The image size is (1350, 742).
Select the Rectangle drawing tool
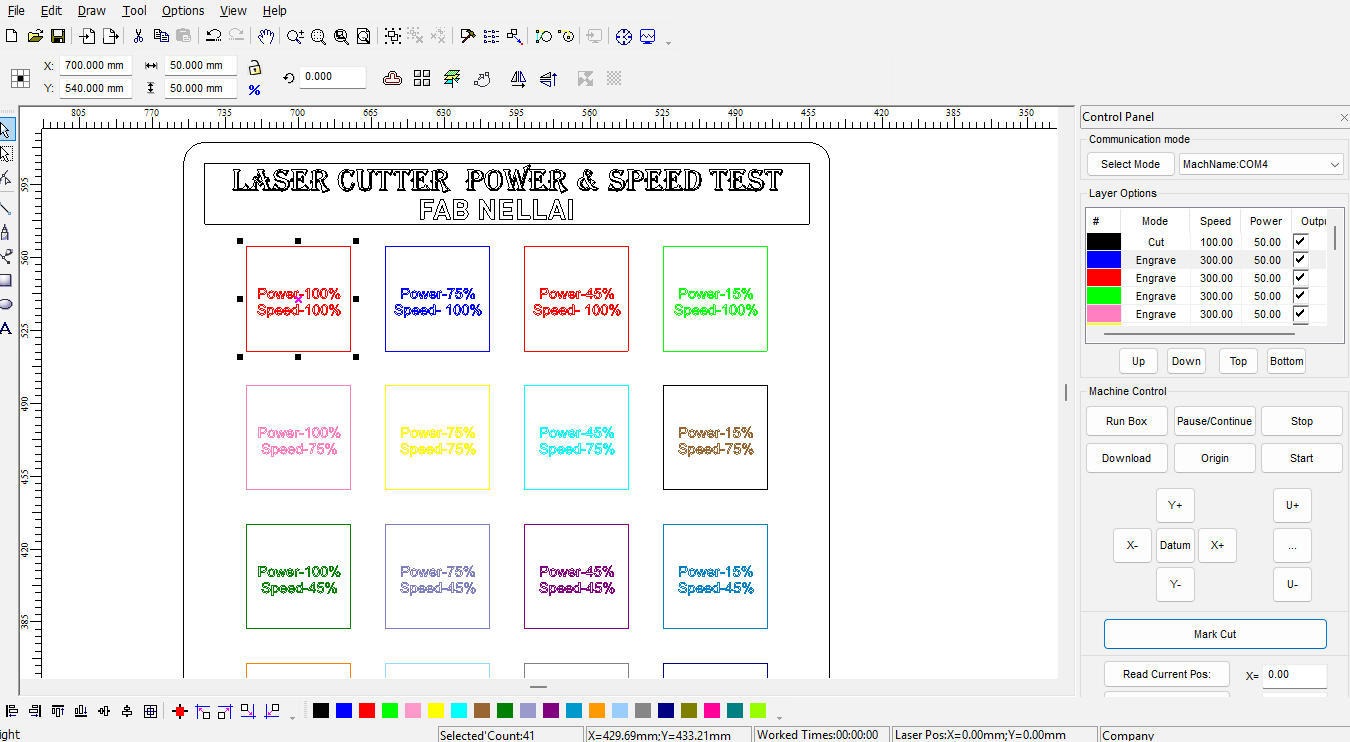pos(6,280)
